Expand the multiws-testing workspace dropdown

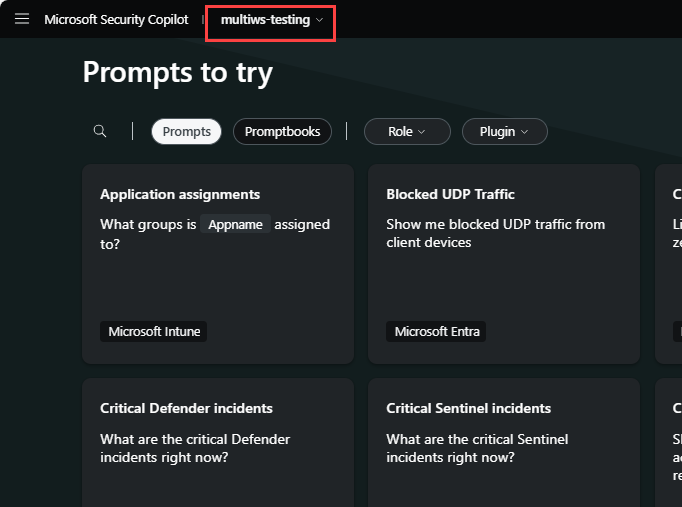[x=271, y=20]
